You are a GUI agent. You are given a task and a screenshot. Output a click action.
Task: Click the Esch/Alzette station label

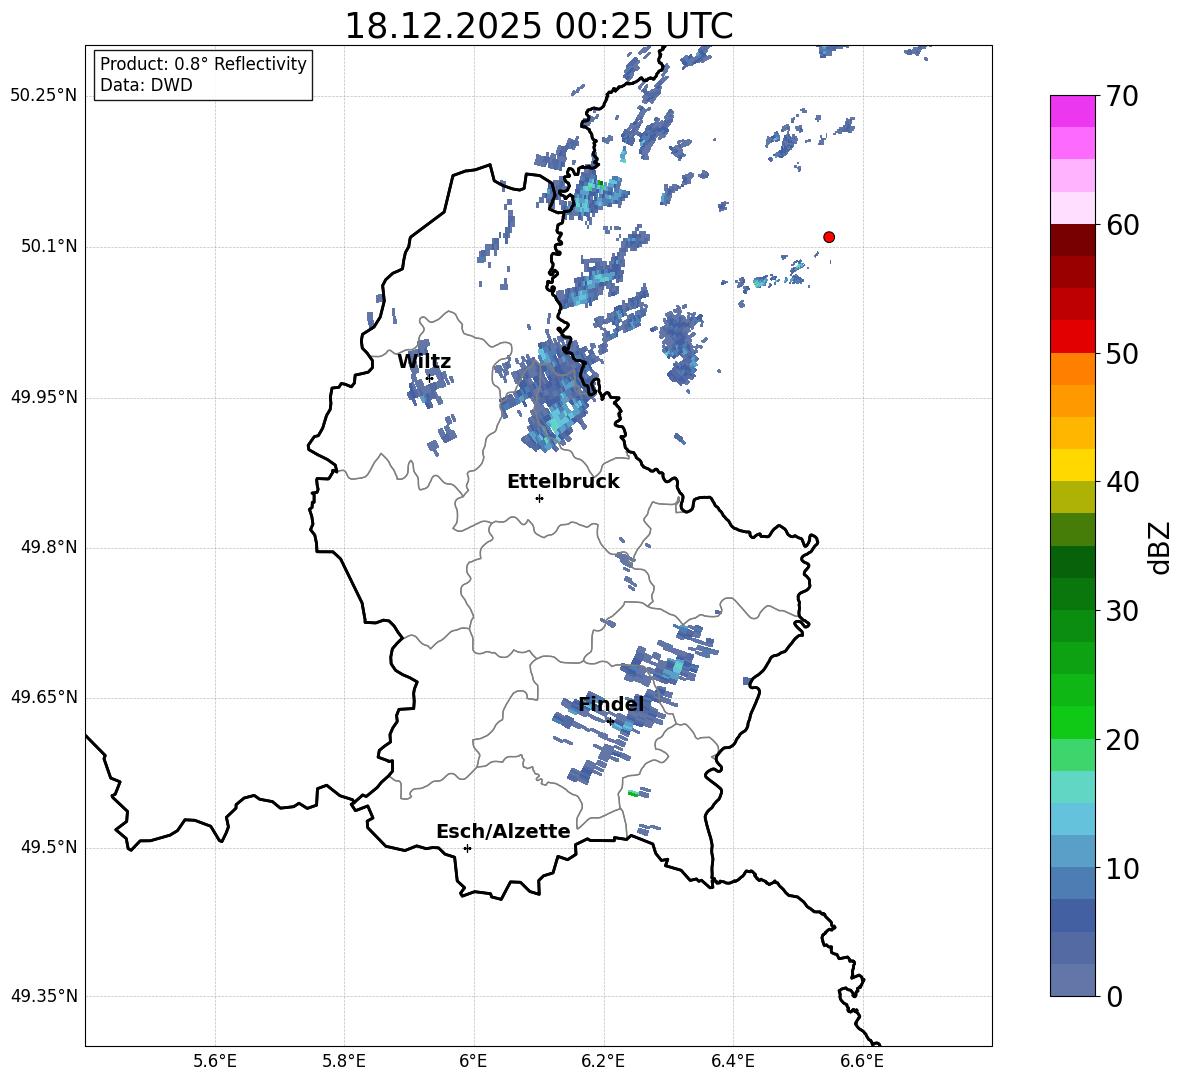(x=503, y=831)
